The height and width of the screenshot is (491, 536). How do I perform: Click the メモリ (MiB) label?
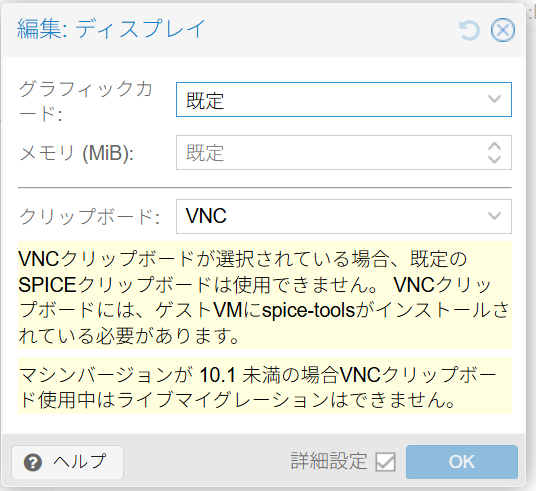pos(77,152)
